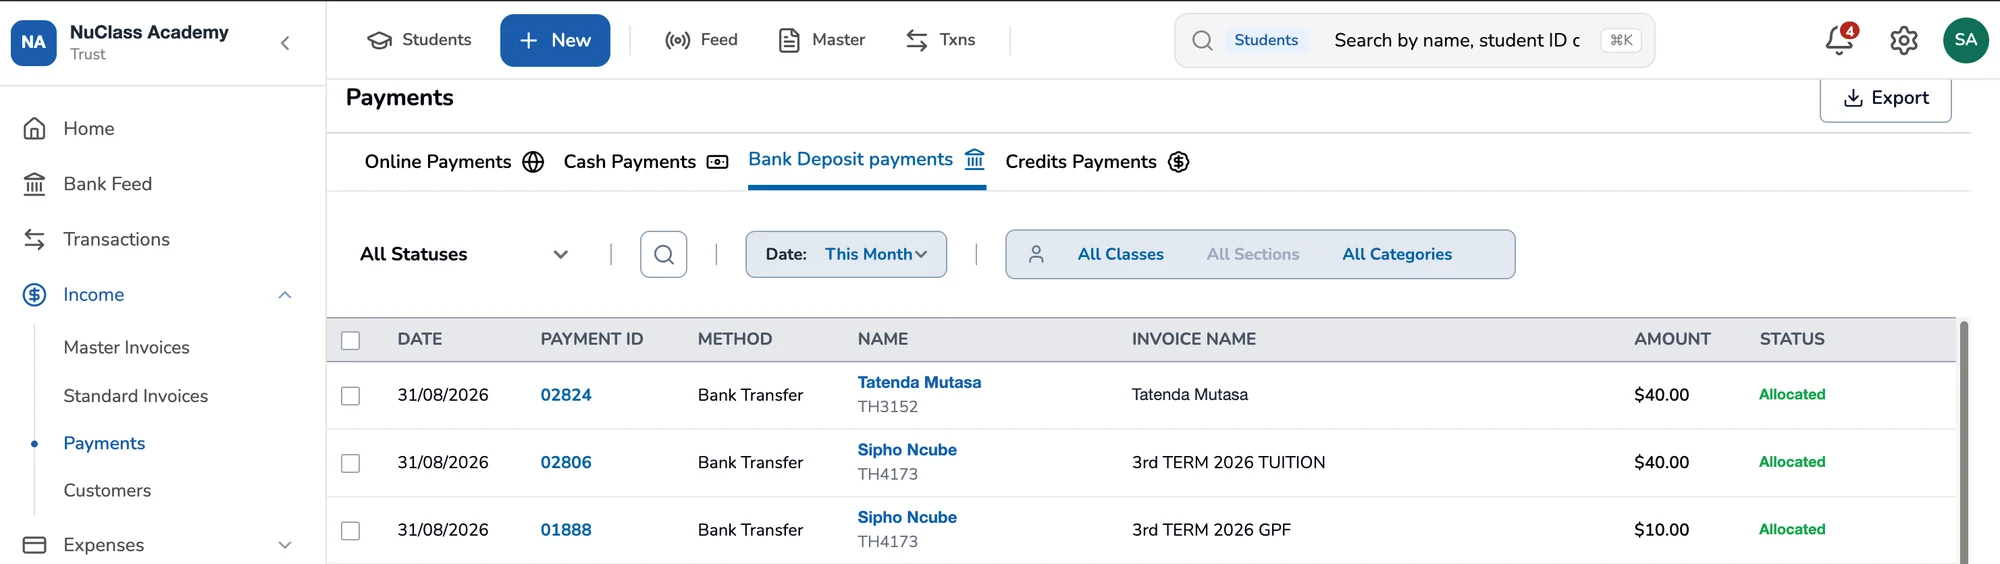
Task: Click the coin icon on Credits Payments
Action: pyautogui.click(x=1179, y=162)
